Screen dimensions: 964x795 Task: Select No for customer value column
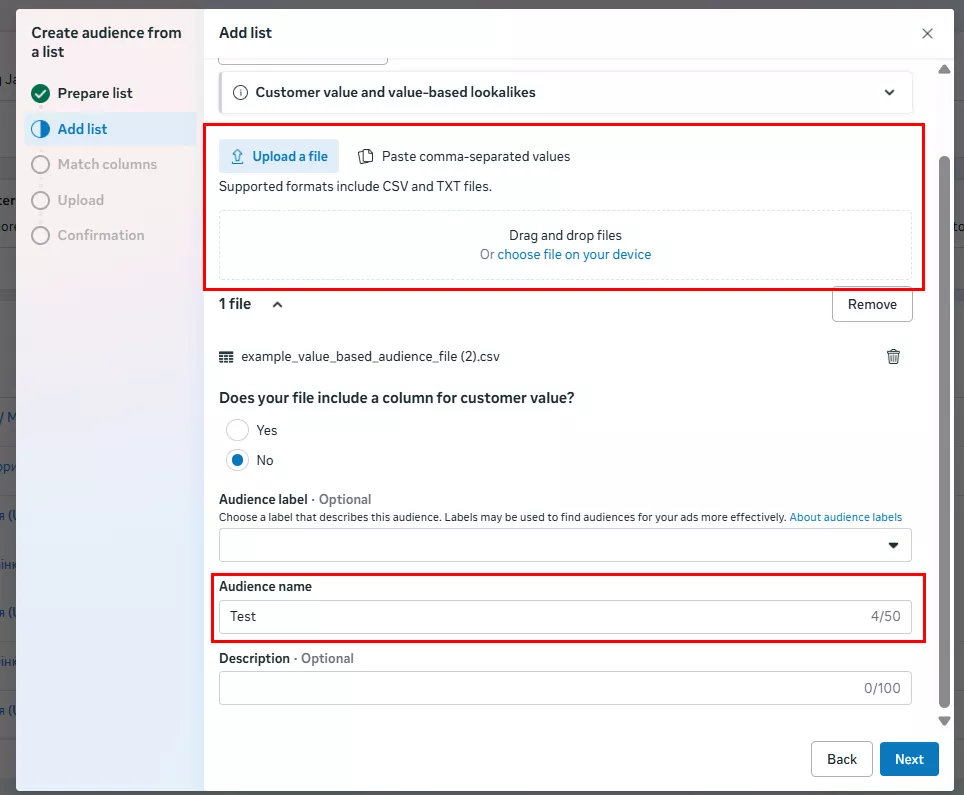click(237, 460)
